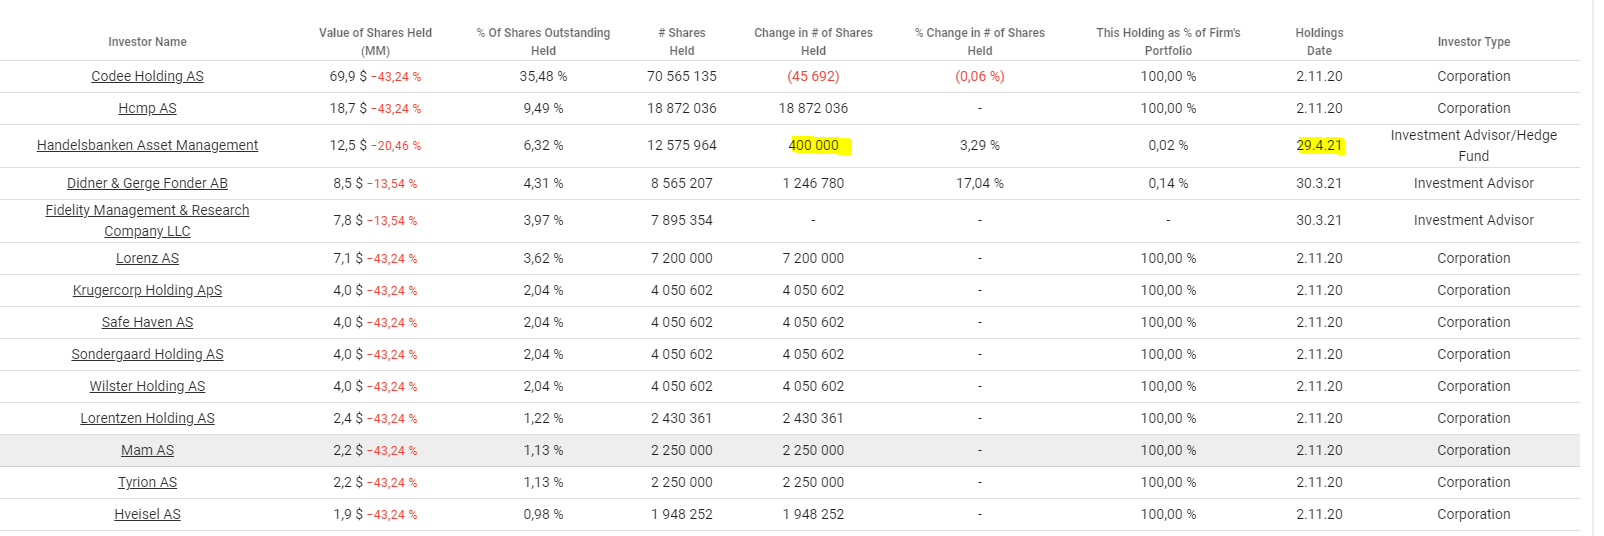1604x536 pixels.
Task: Click Wilster Holding AS link
Action: point(147,386)
